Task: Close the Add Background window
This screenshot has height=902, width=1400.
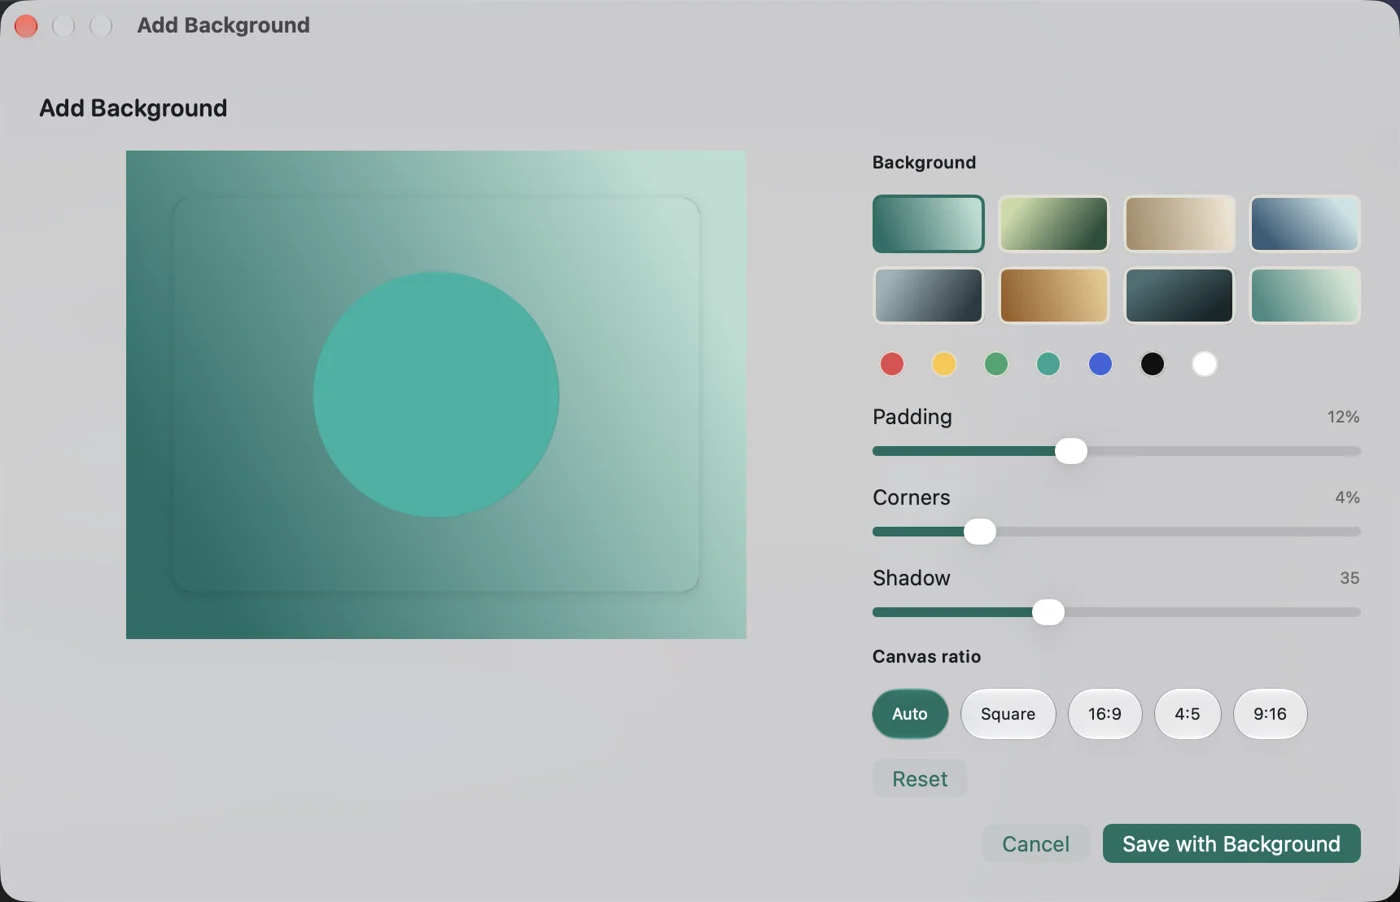Action: pyautogui.click(x=26, y=26)
